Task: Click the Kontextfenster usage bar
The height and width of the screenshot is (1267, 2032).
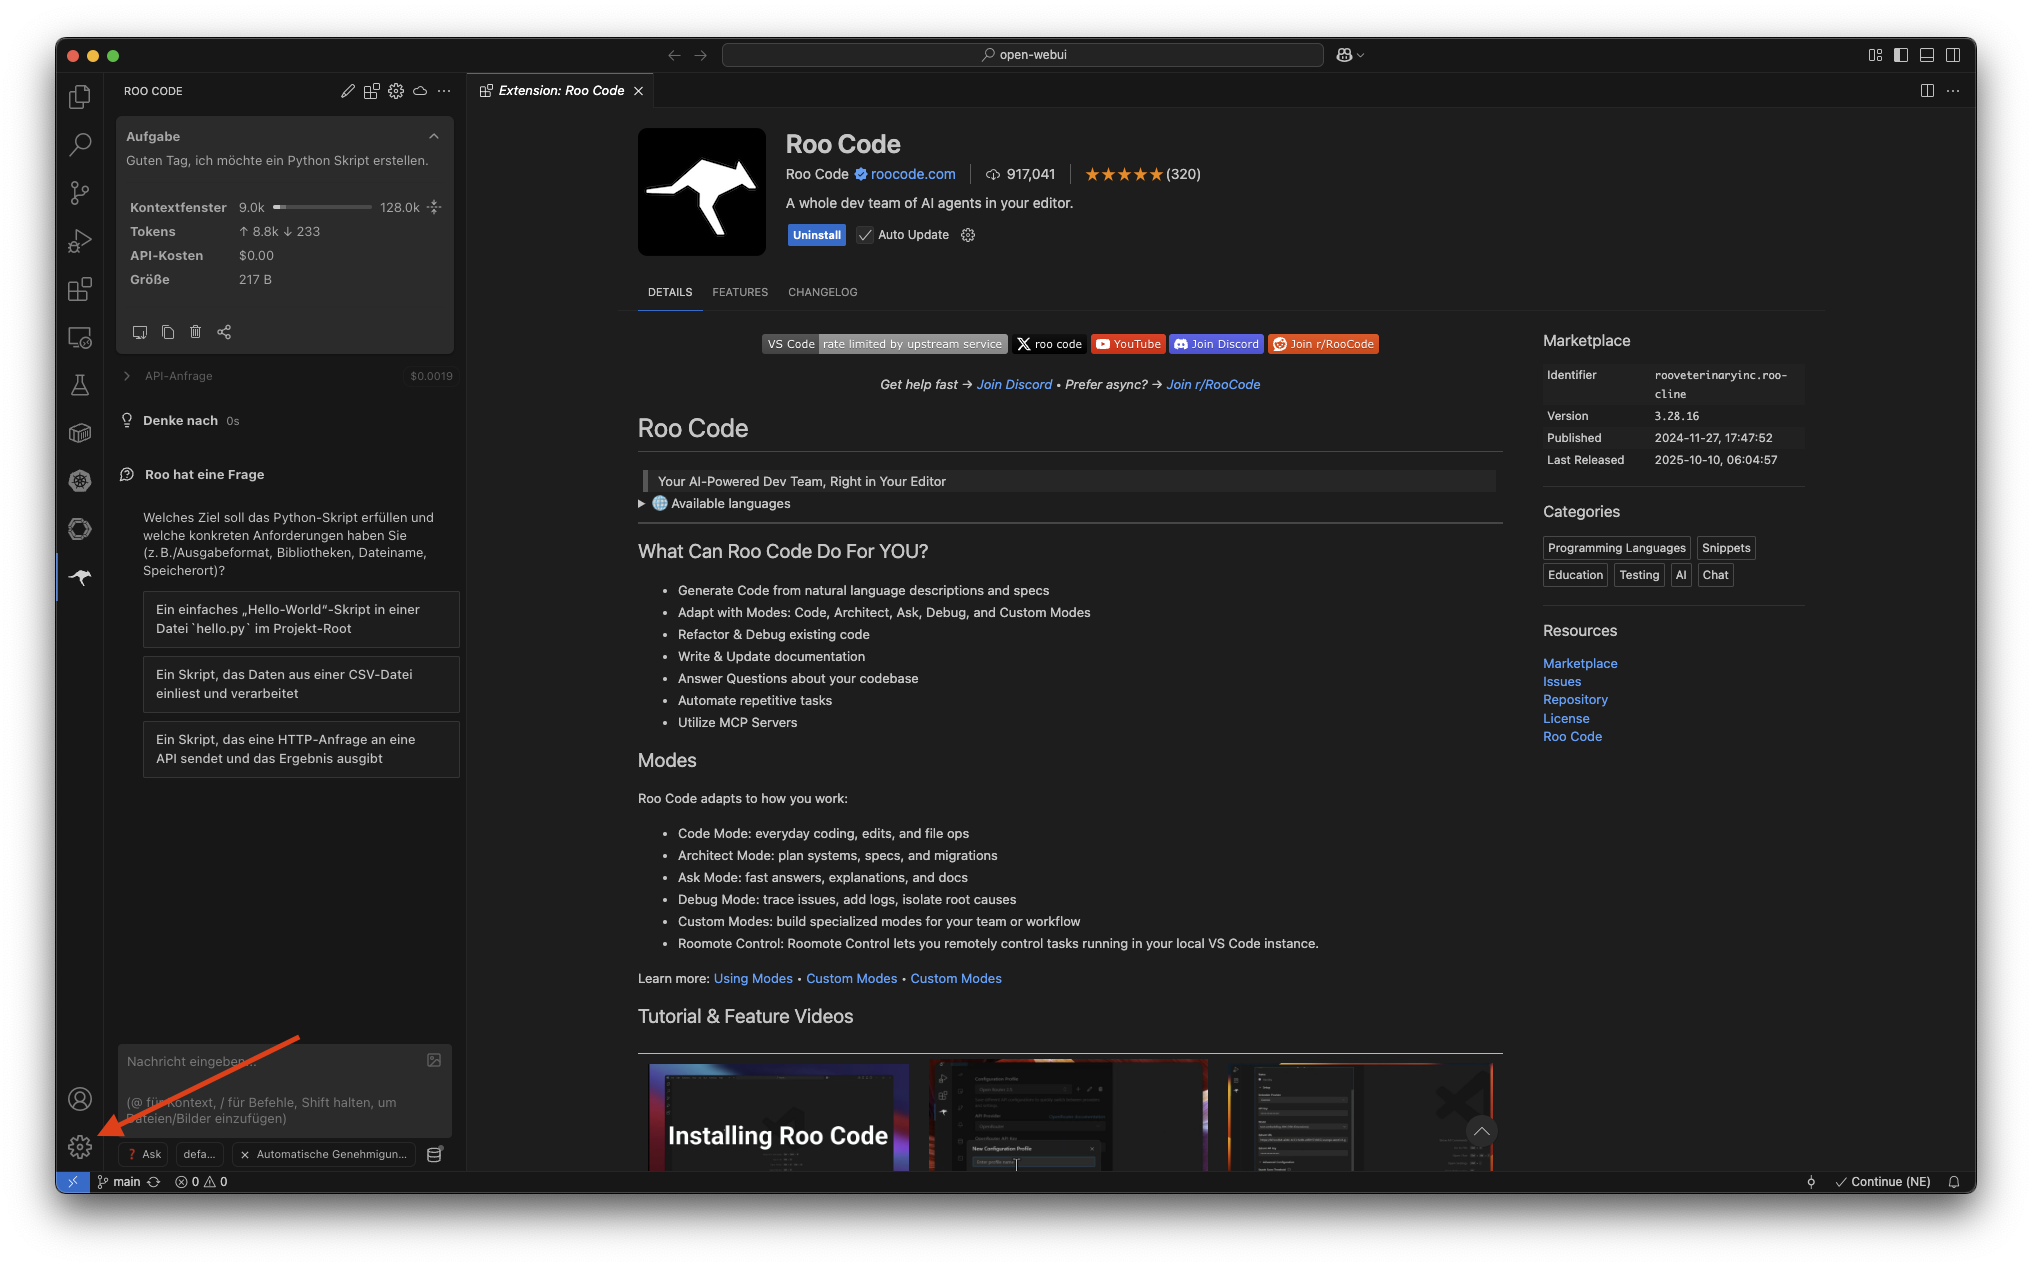Action: point(322,207)
